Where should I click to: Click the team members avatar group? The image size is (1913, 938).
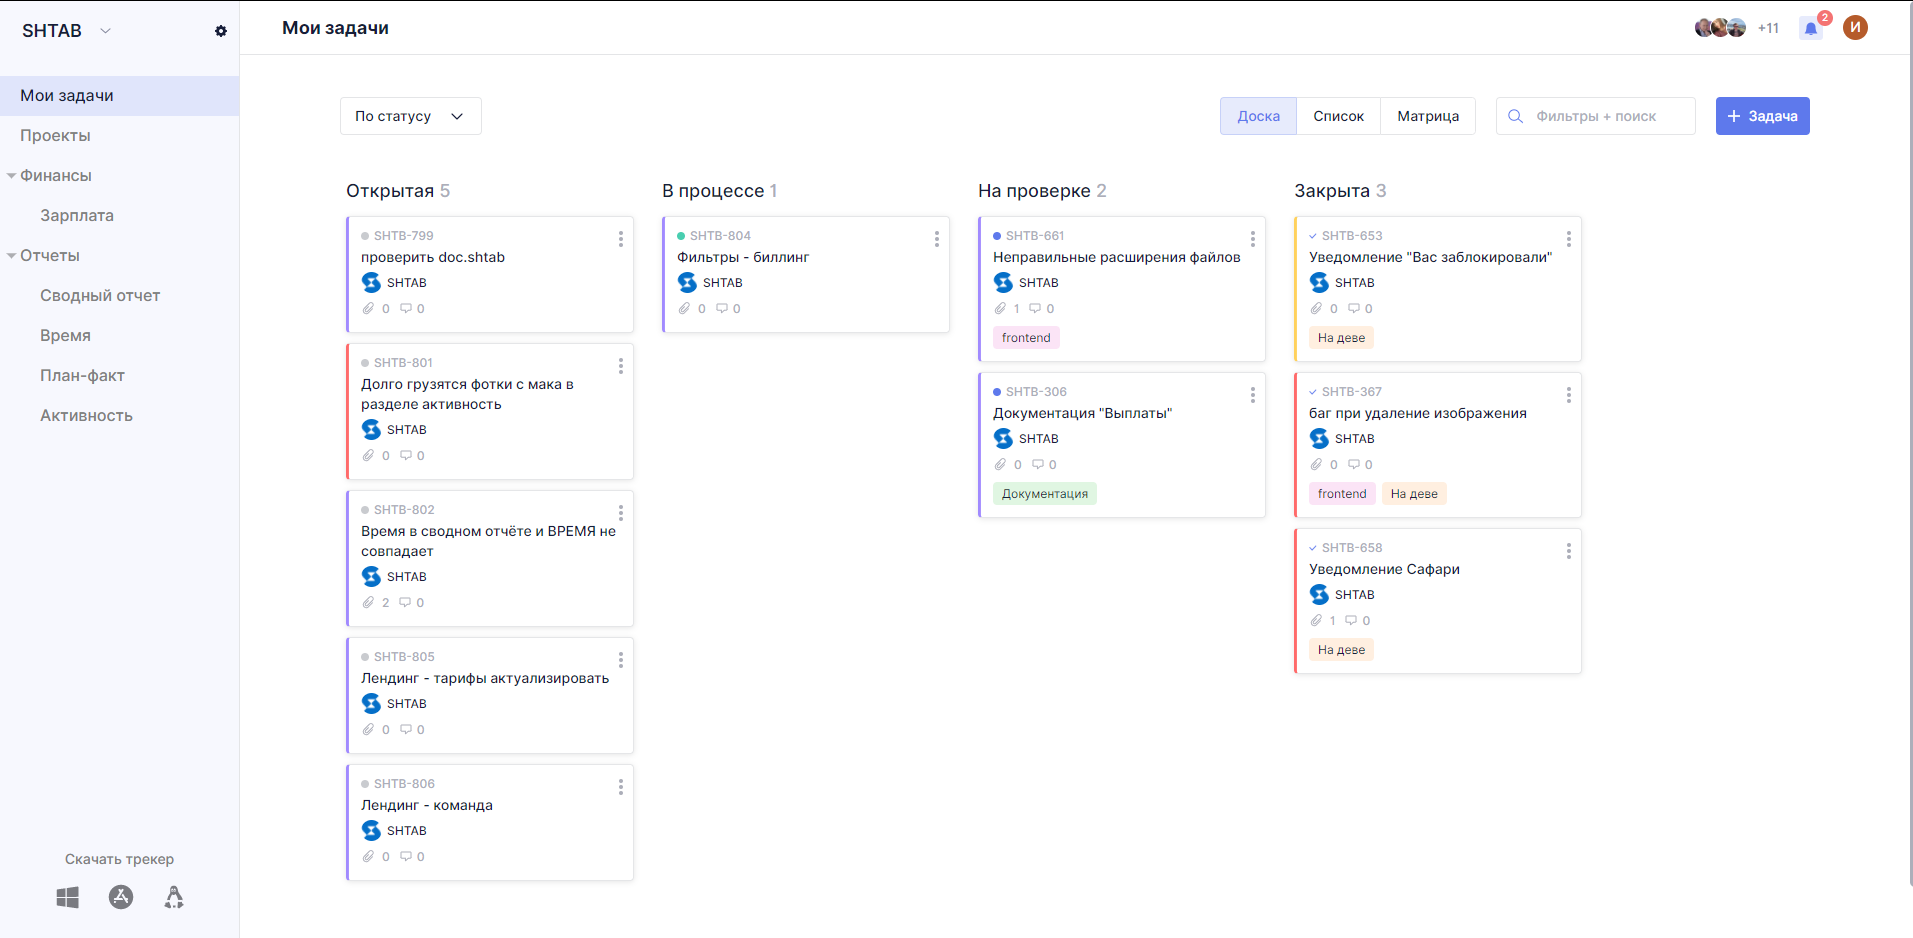click(1720, 28)
